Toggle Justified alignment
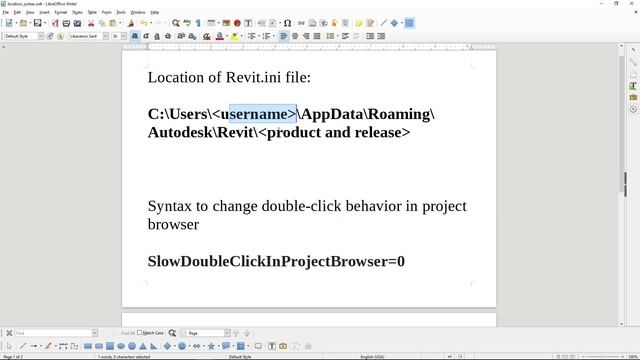Viewport: 640px width, 360px height. click(317, 36)
